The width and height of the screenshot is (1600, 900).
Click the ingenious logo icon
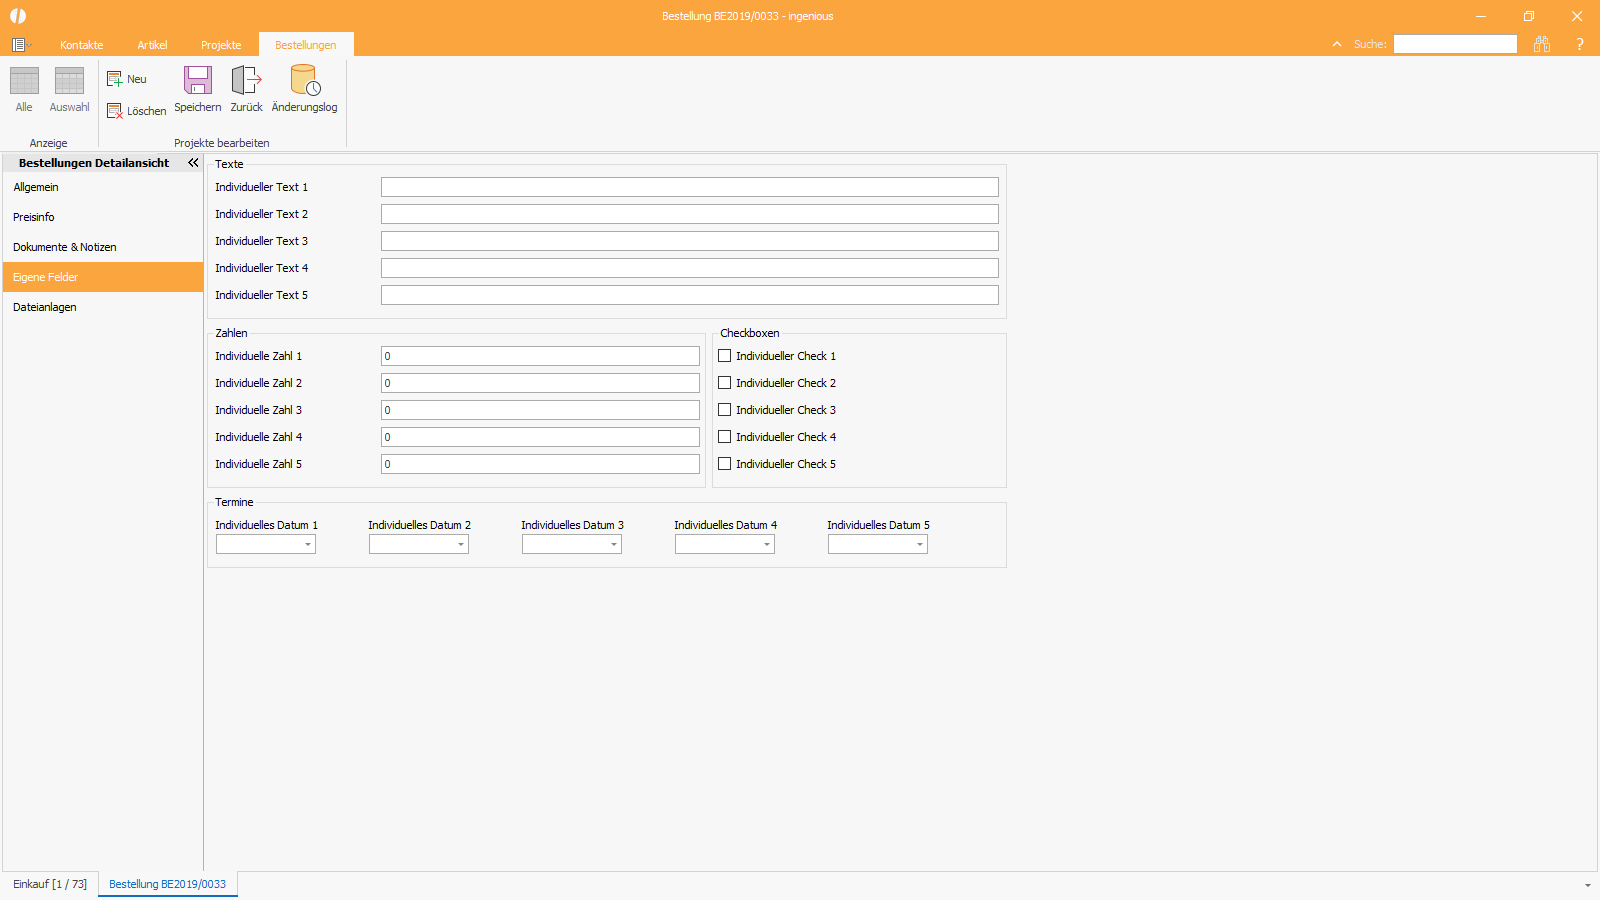click(x=18, y=16)
